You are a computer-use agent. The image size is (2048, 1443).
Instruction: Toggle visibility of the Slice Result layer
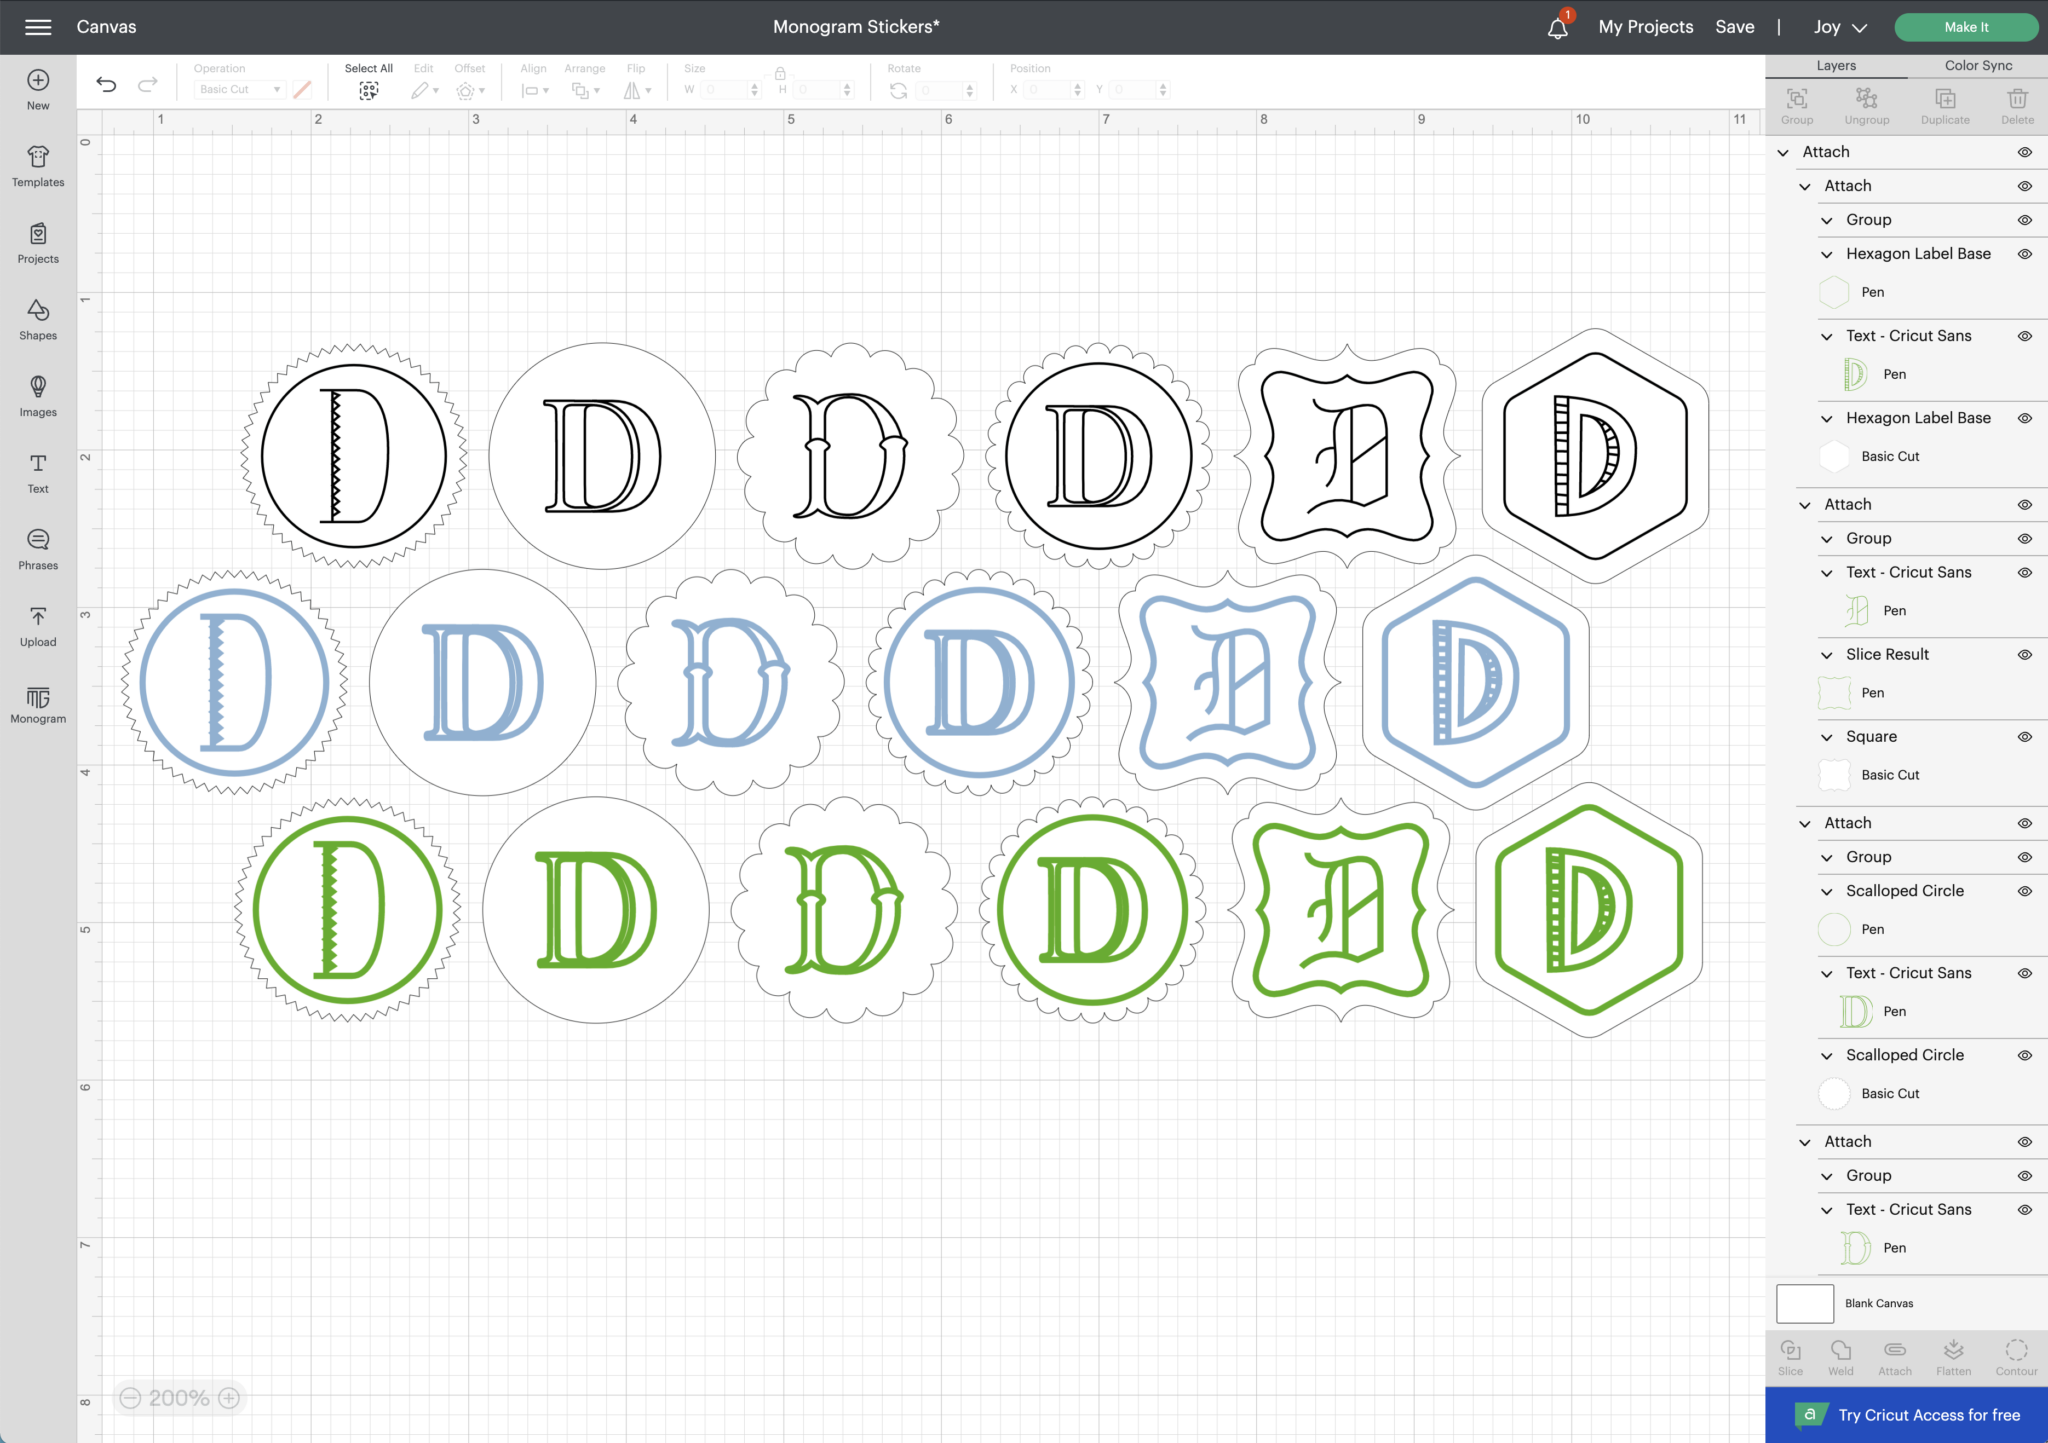[2026, 654]
